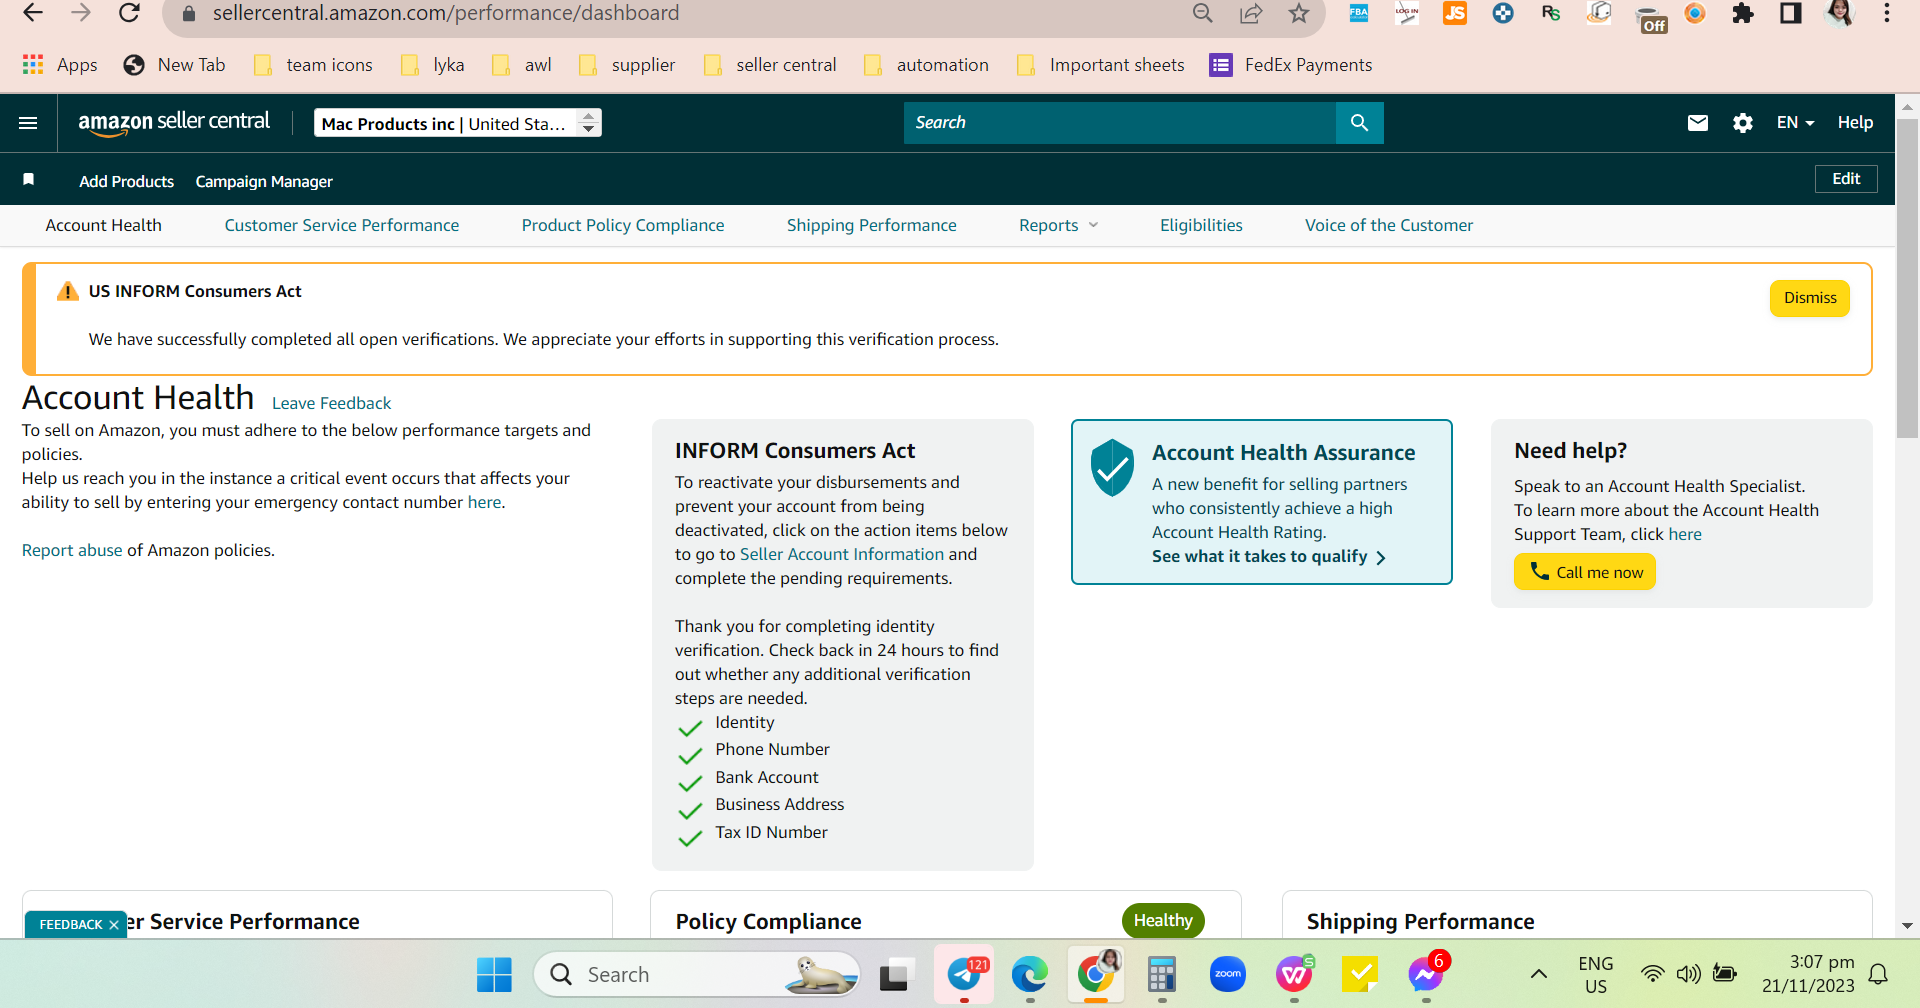The height and width of the screenshot is (1008, 1920).
Task: Click See what it takes to qualify
Action: tap(1268, 557)
